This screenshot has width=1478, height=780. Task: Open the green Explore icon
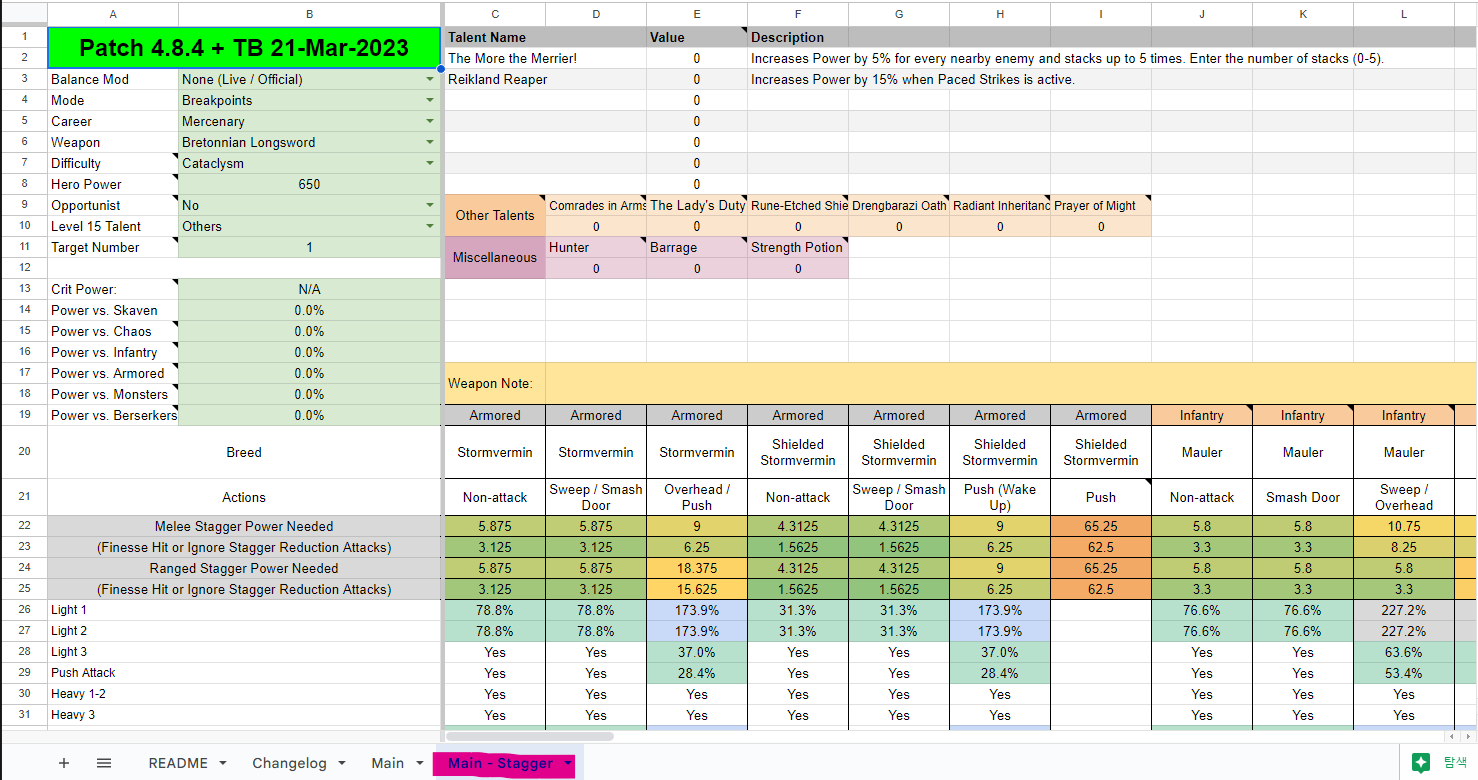[1421, 762]
